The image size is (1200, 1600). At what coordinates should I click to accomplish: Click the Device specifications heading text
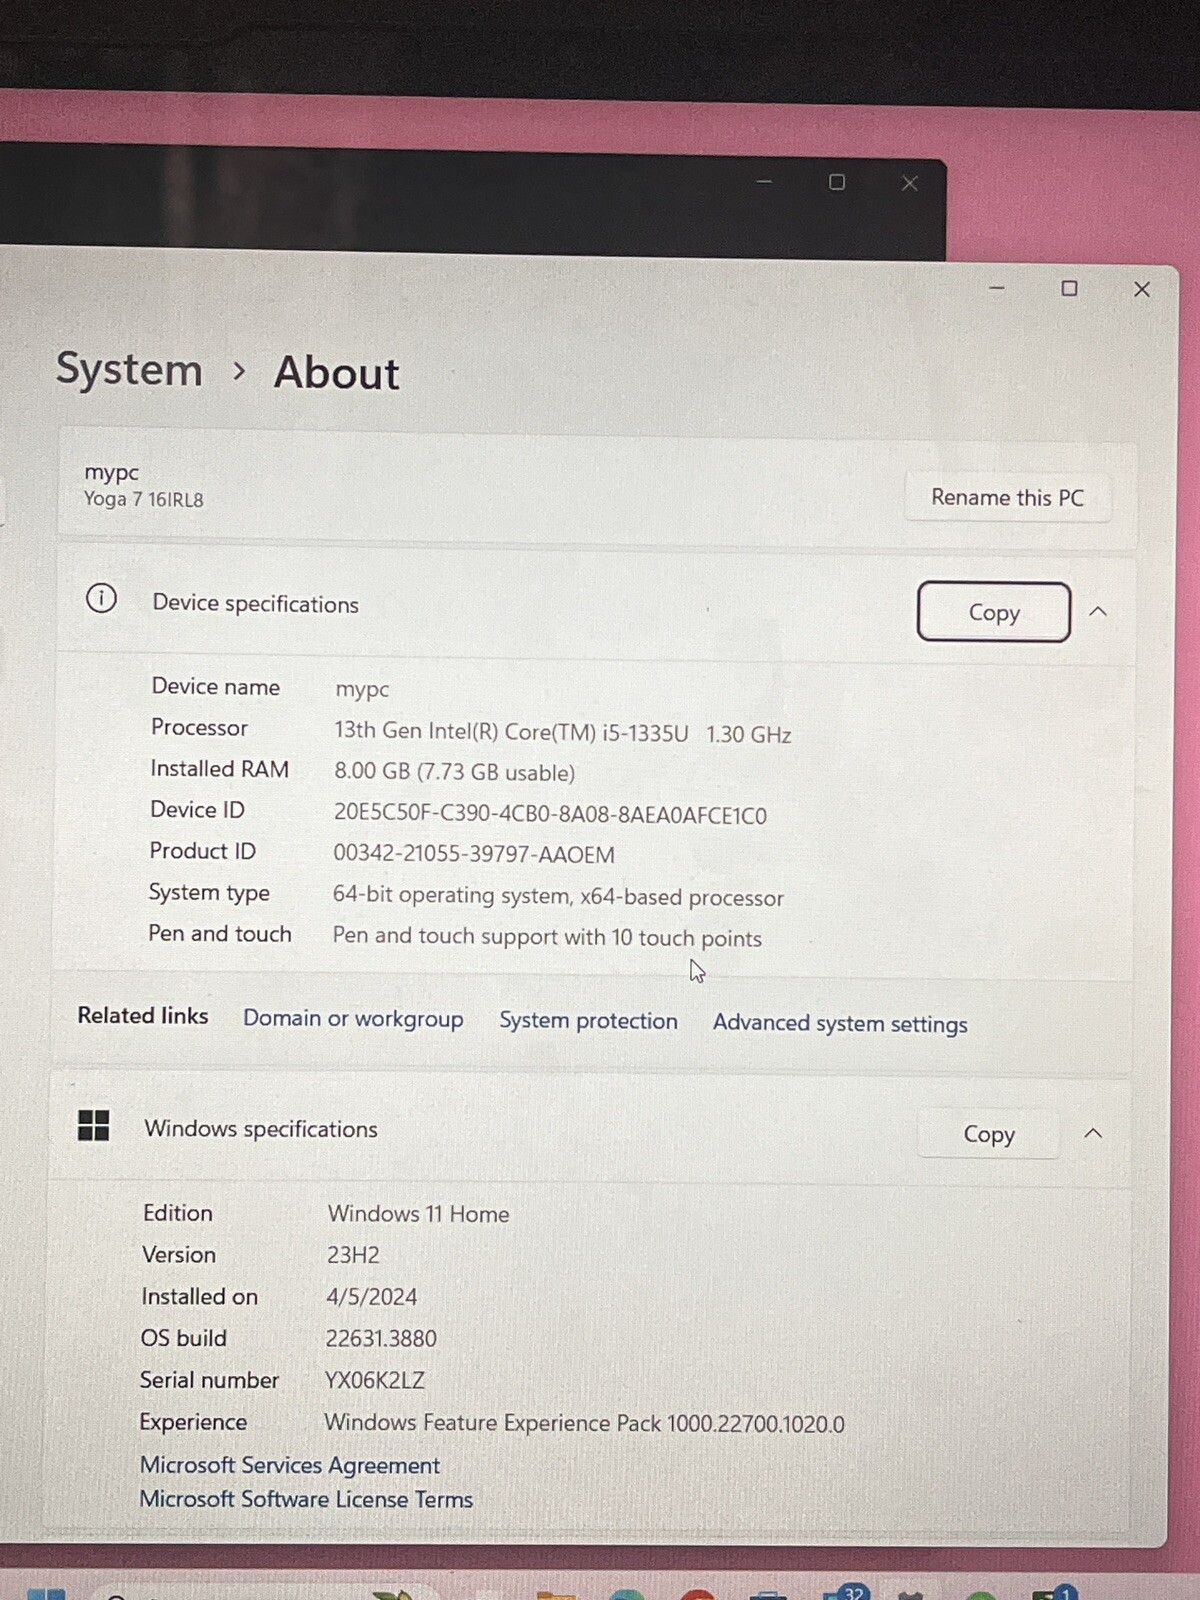click(x=255, y=603)
